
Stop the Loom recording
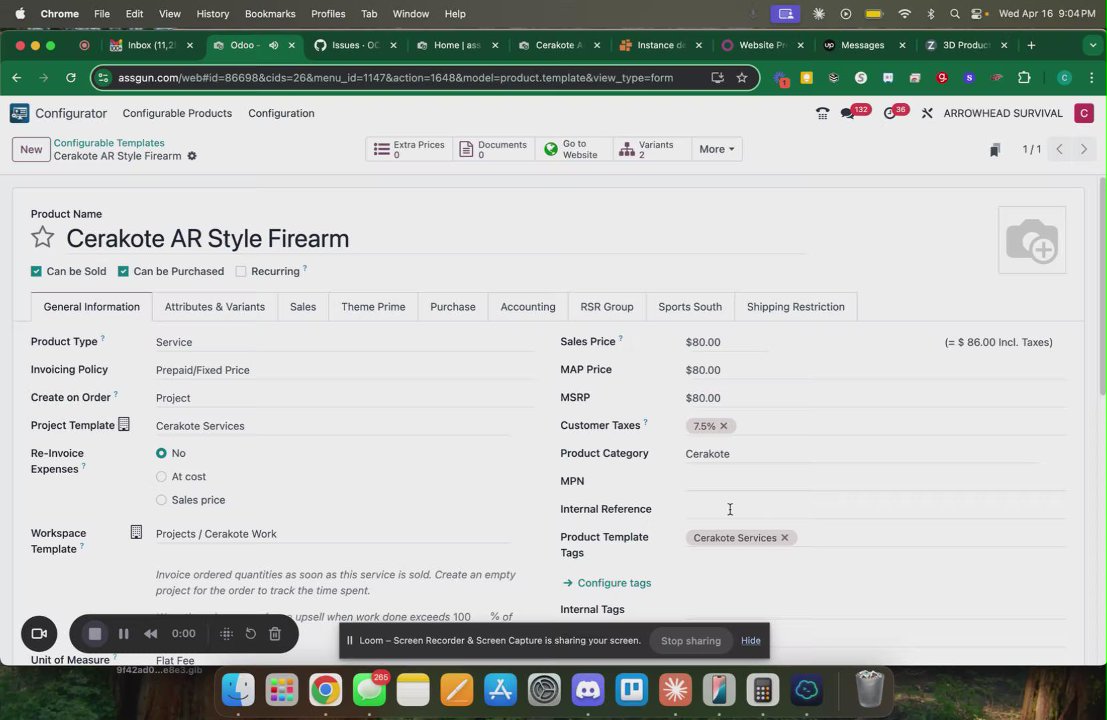95,634
